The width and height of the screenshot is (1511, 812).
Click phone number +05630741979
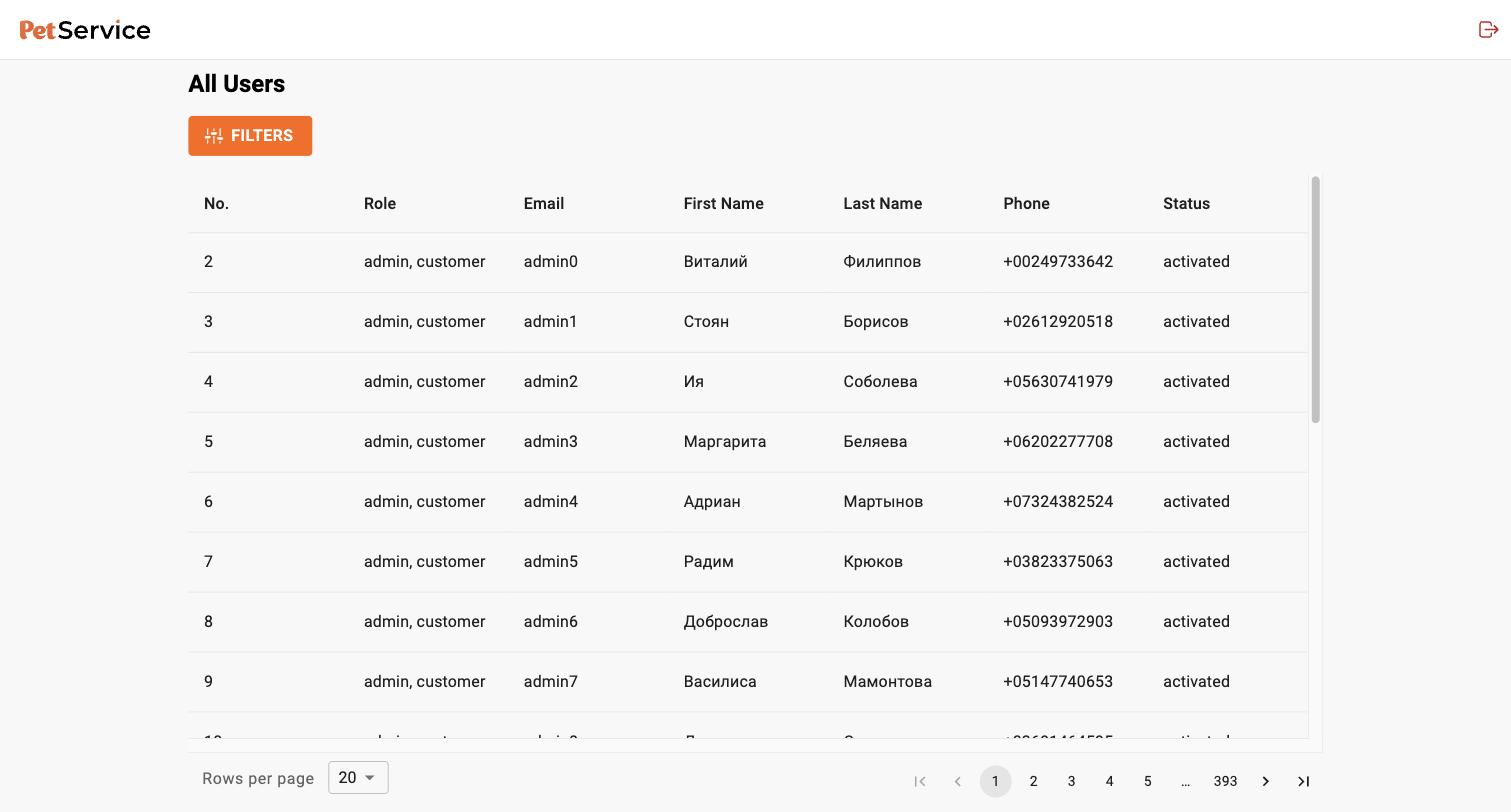coord(1058,381)
